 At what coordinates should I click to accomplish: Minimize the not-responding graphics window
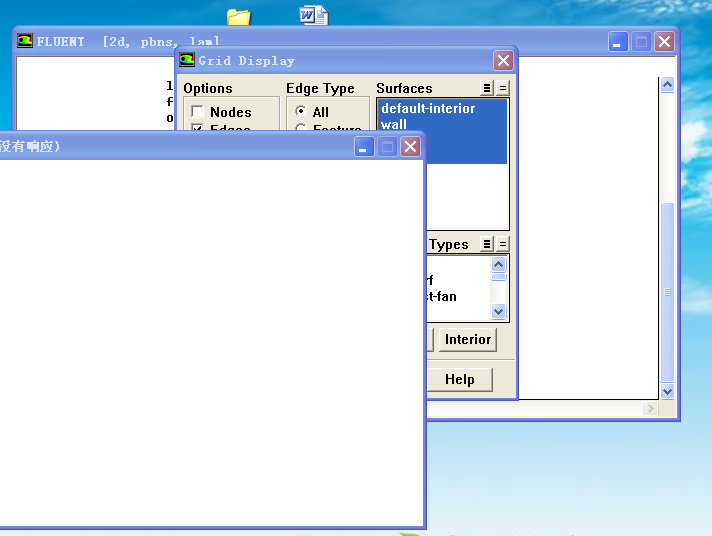[364, 147]
